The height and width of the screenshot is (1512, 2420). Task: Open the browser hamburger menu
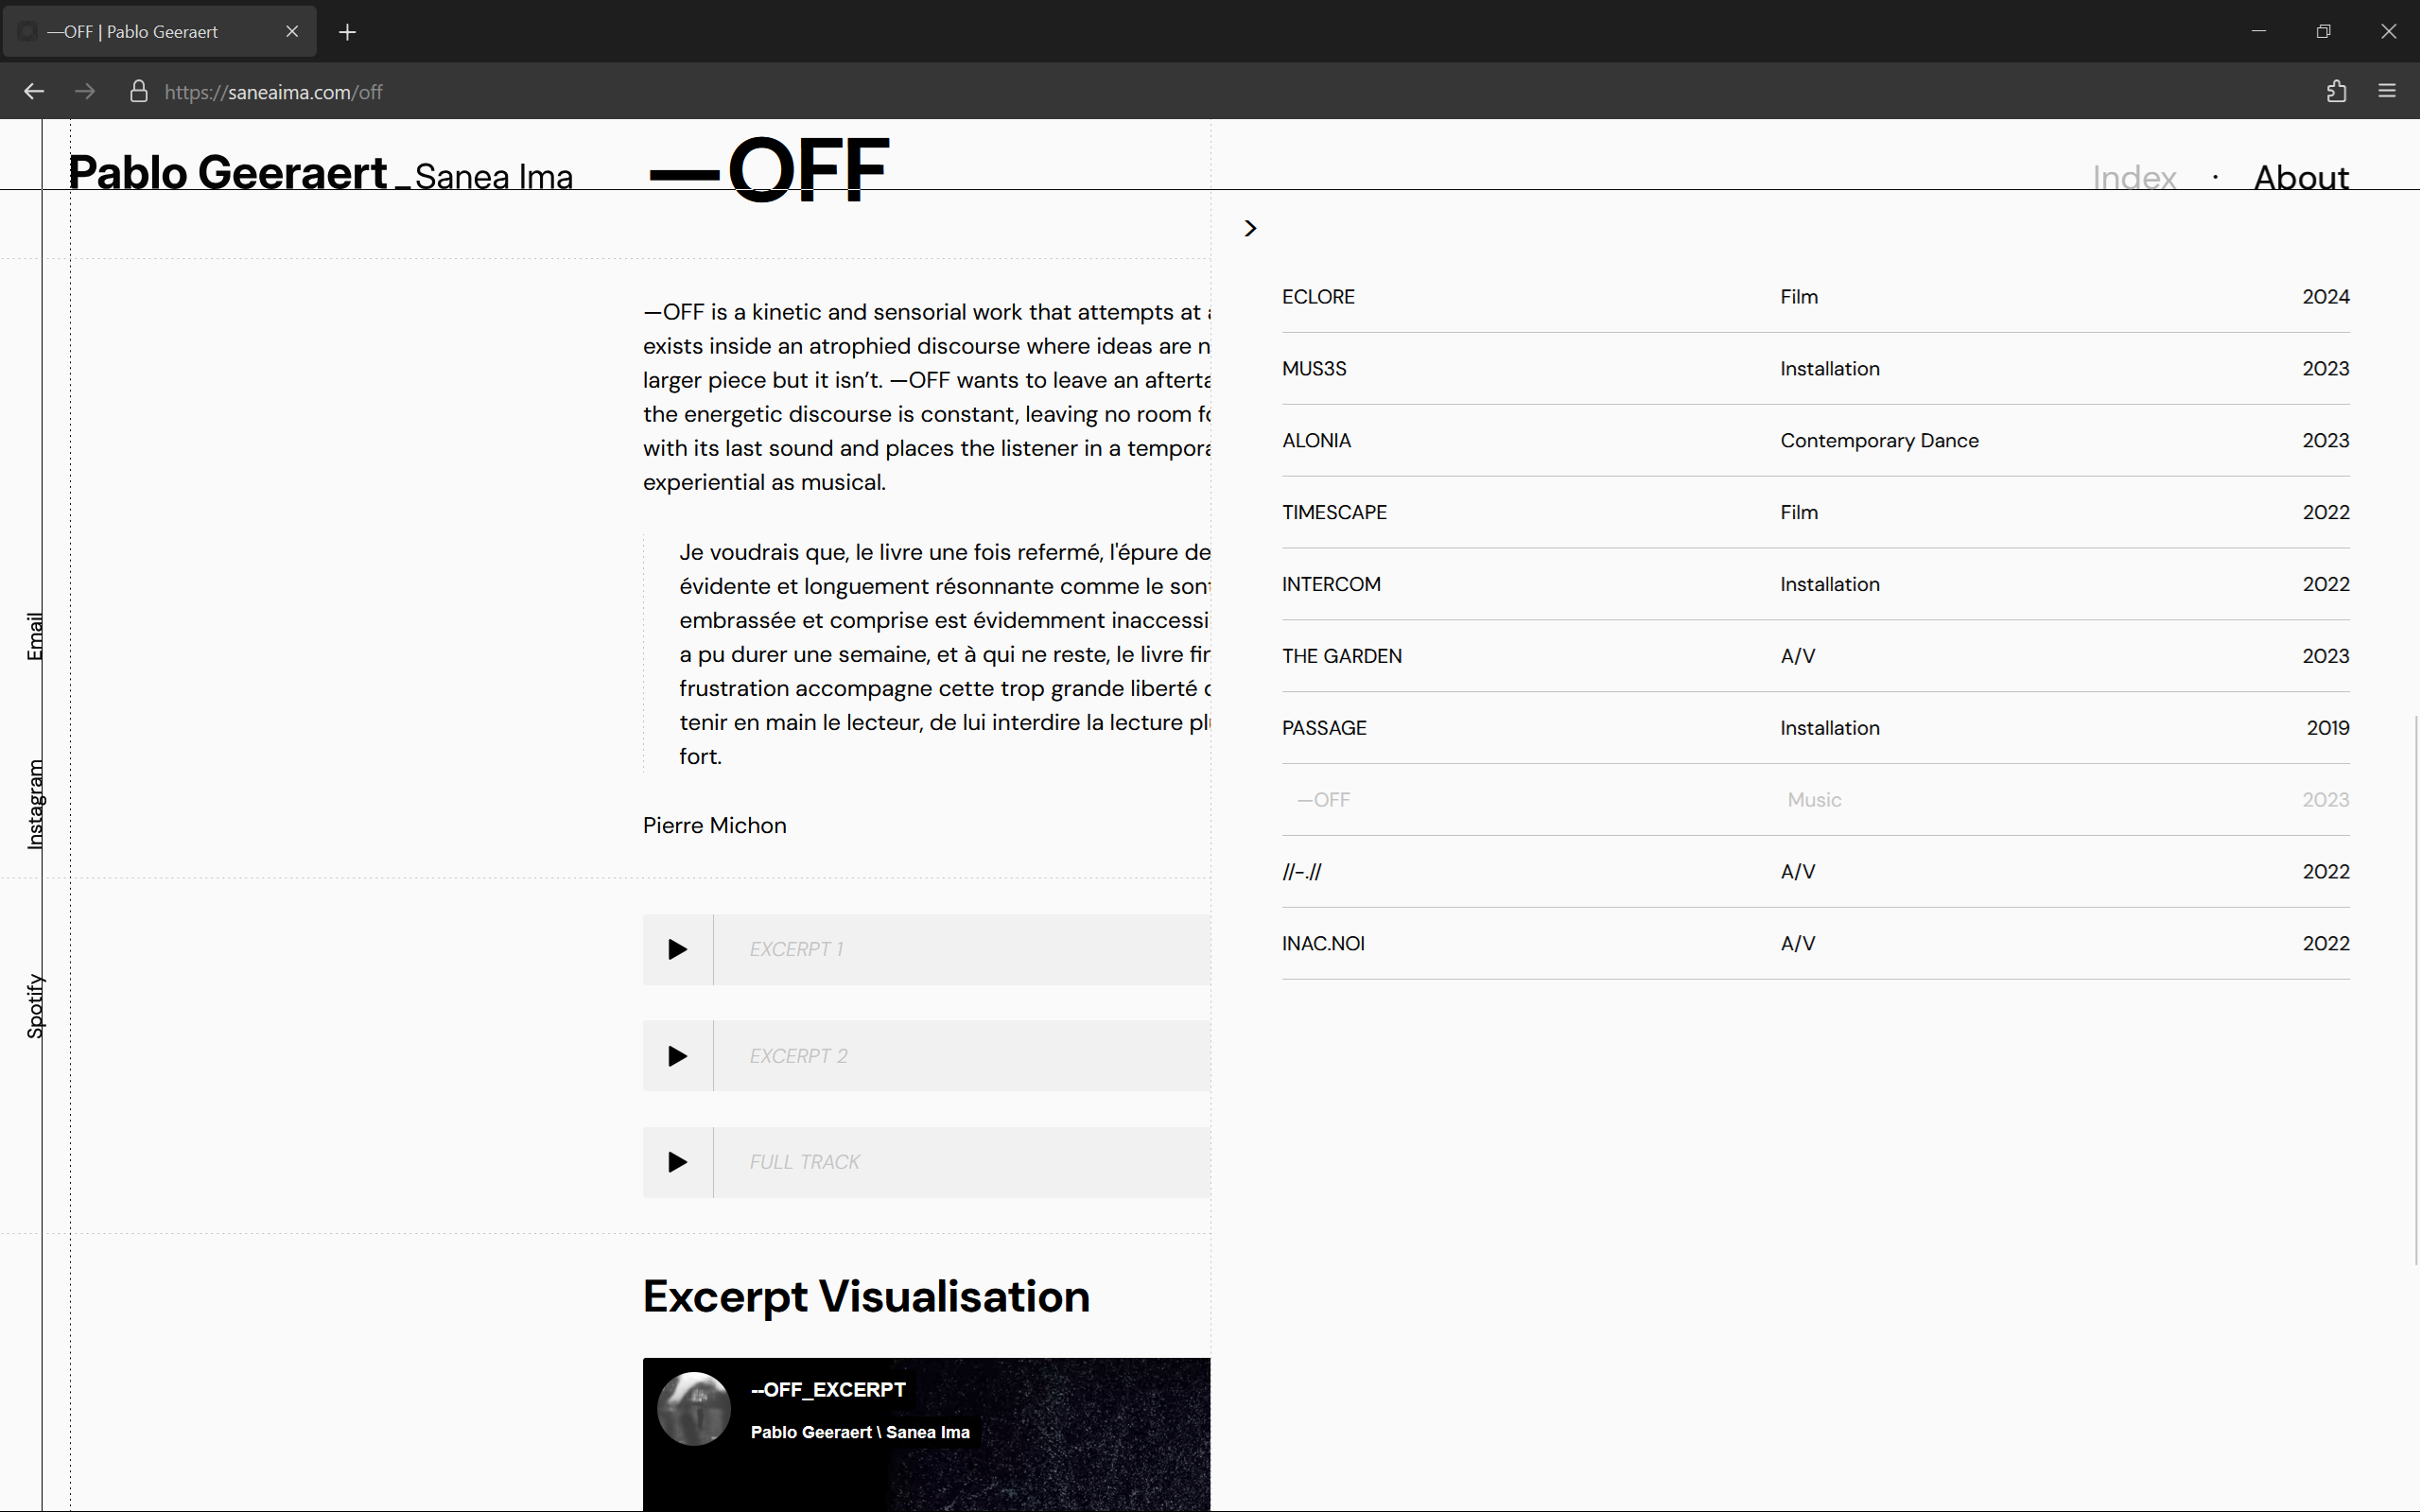click(x=2387, y=92)
